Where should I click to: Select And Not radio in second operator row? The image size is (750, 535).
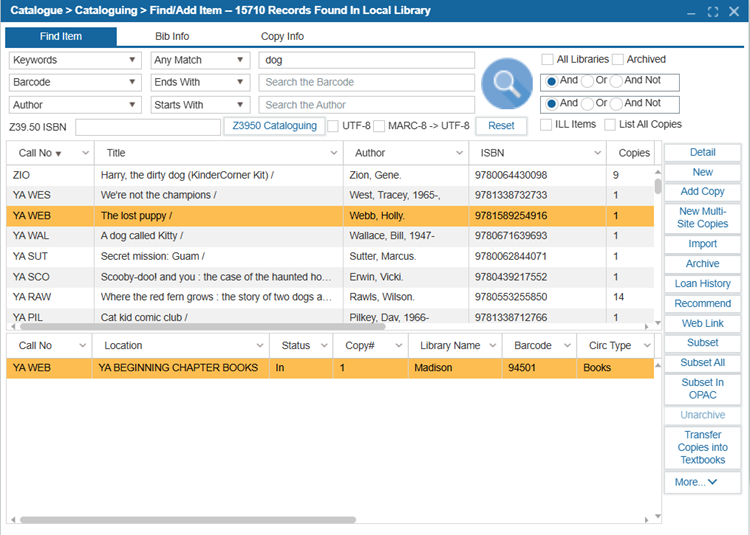[x=616, y=104]
